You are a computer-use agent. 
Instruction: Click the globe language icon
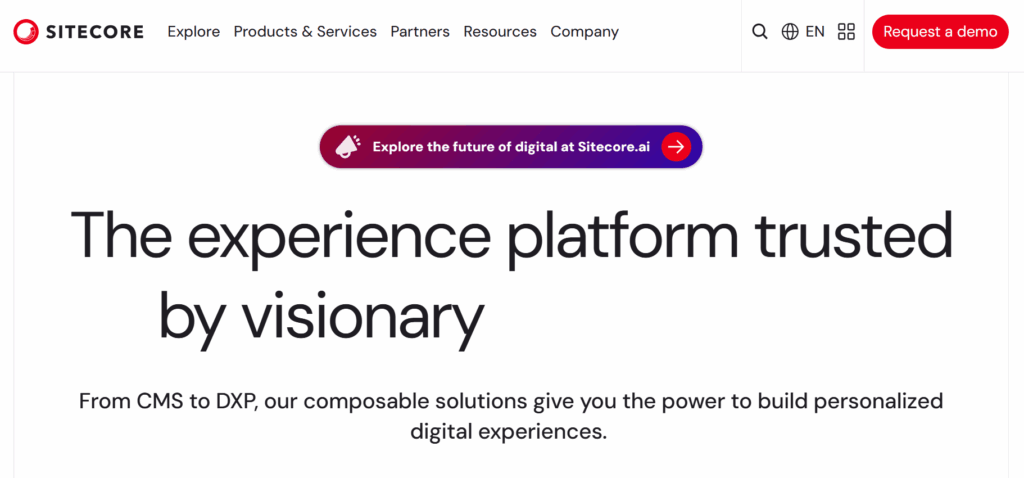click(x=790, y=32)
